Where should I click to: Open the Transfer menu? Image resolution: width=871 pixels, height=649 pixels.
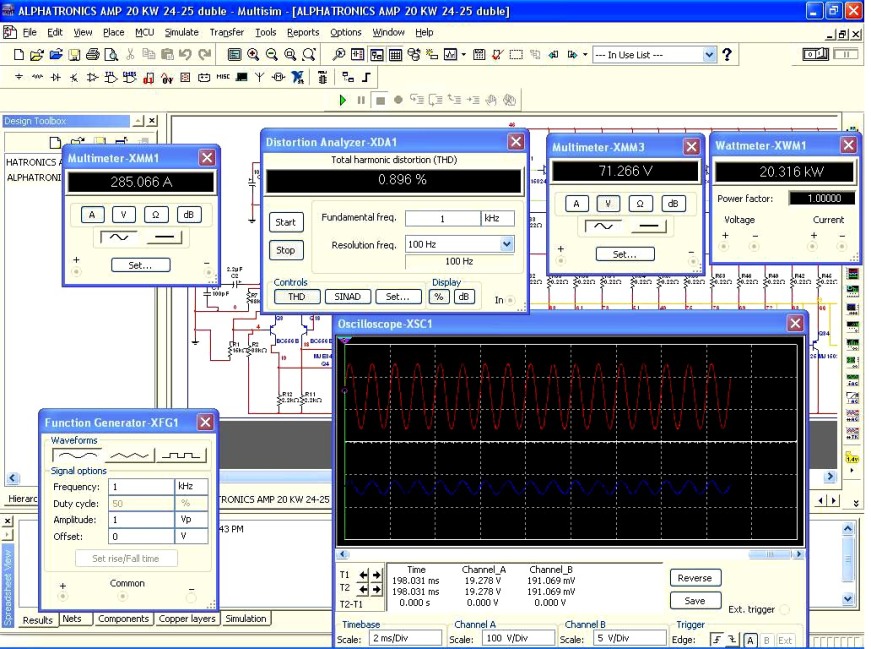pyautogui.click(x=227, y=32)
